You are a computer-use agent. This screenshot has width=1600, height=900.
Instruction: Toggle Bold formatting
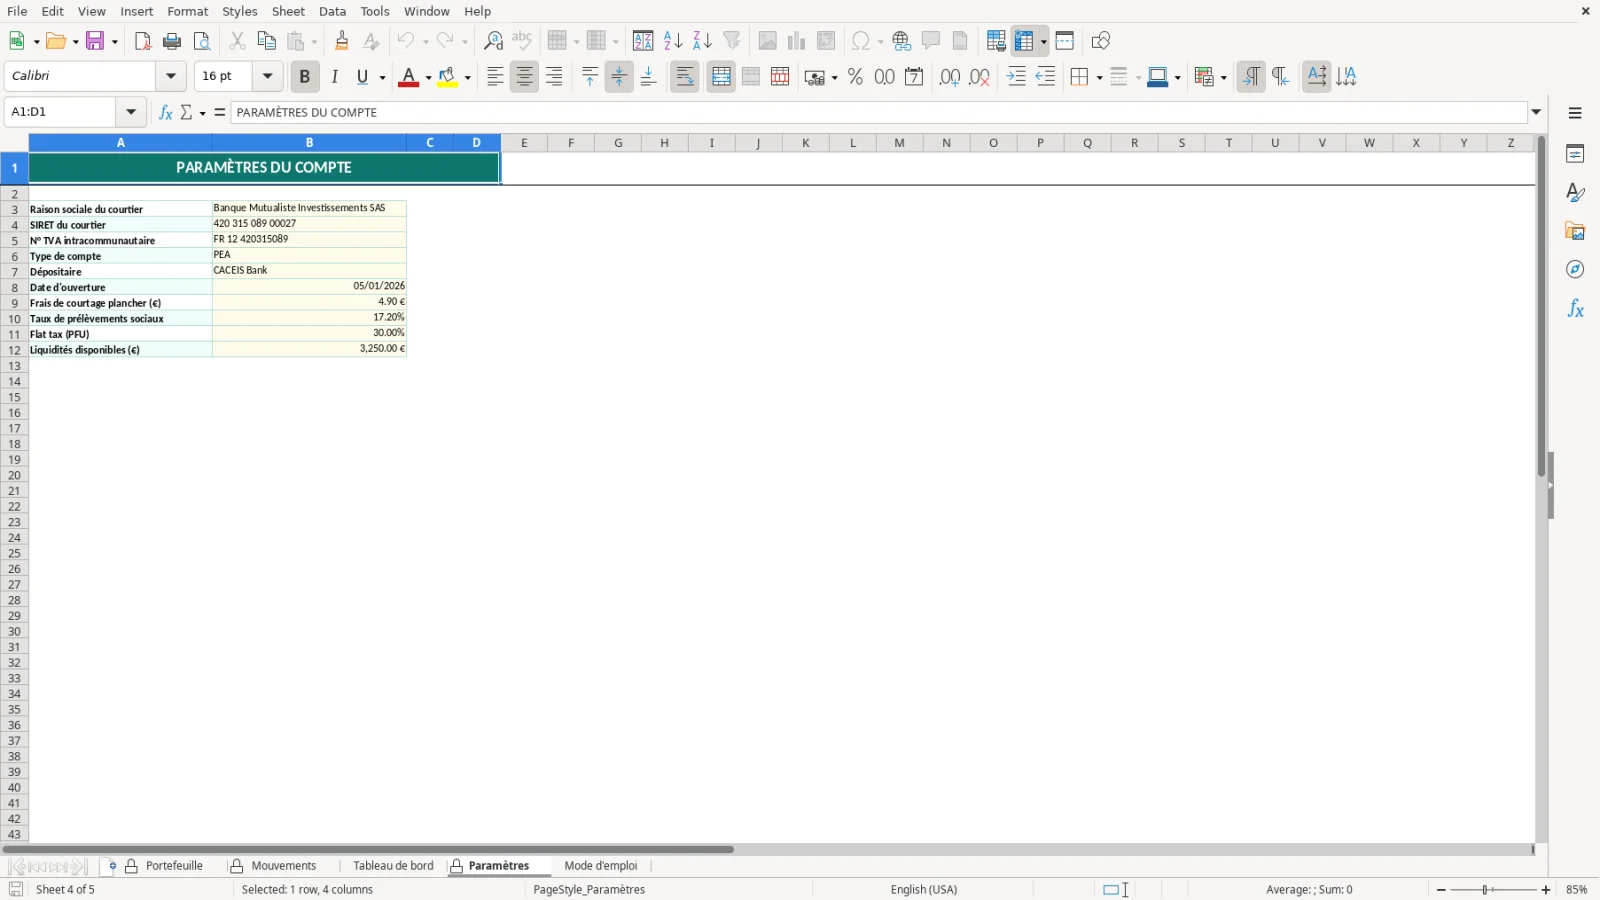pyautogui.click(x=305, y=77)
